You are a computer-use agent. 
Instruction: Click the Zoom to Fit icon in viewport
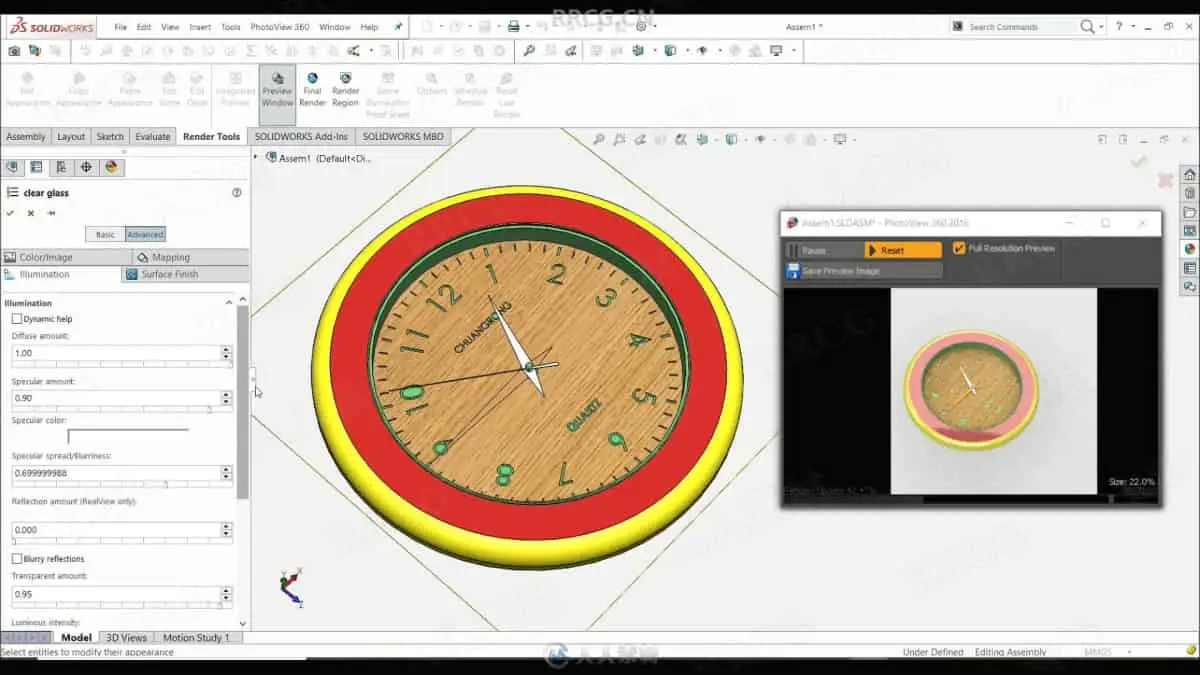tap(599, 139)
